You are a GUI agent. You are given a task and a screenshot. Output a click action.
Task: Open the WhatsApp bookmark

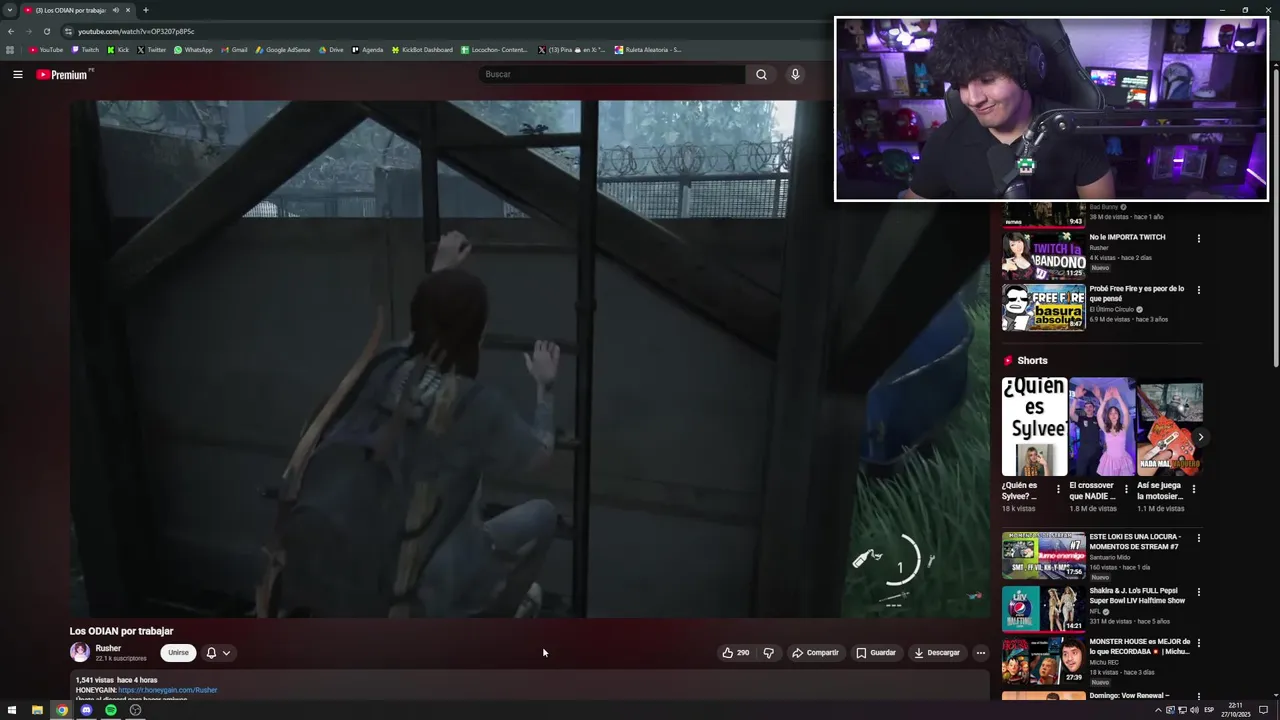(x=193, y=50)
